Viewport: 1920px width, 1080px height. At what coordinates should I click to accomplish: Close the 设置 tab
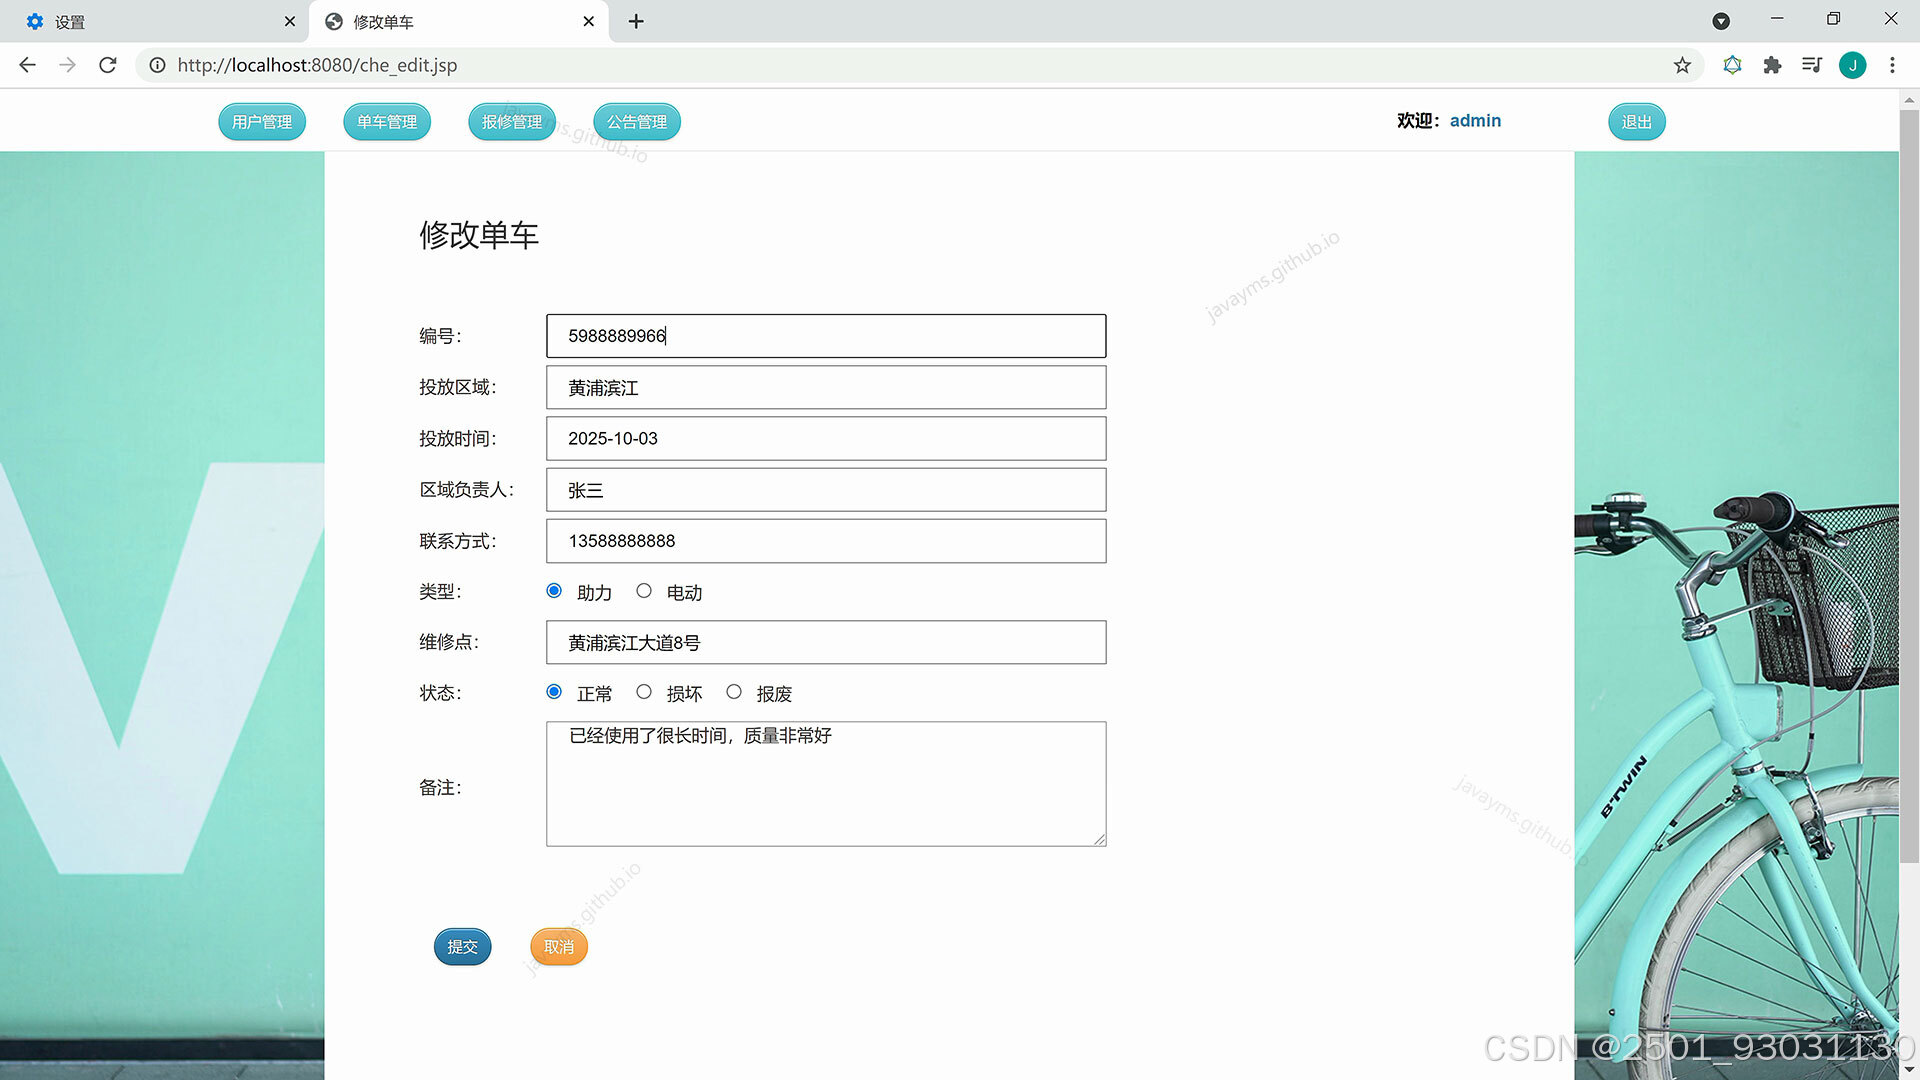(x=290, y=21)
